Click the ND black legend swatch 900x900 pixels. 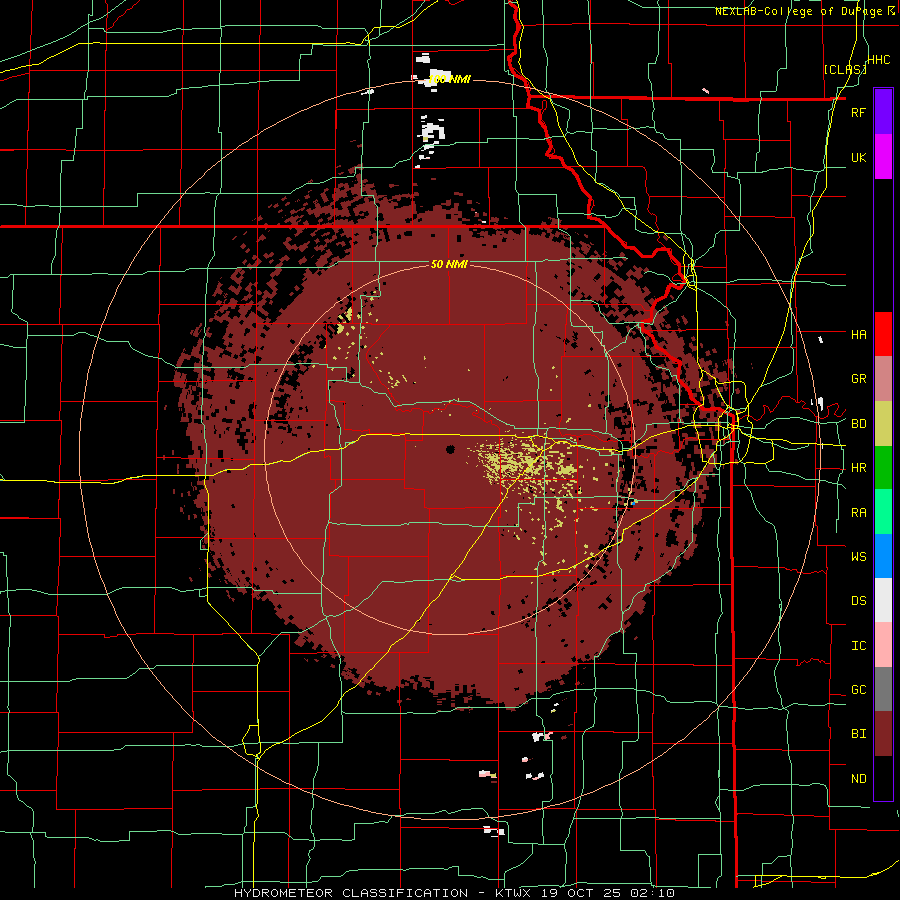(x=883, y=778)
